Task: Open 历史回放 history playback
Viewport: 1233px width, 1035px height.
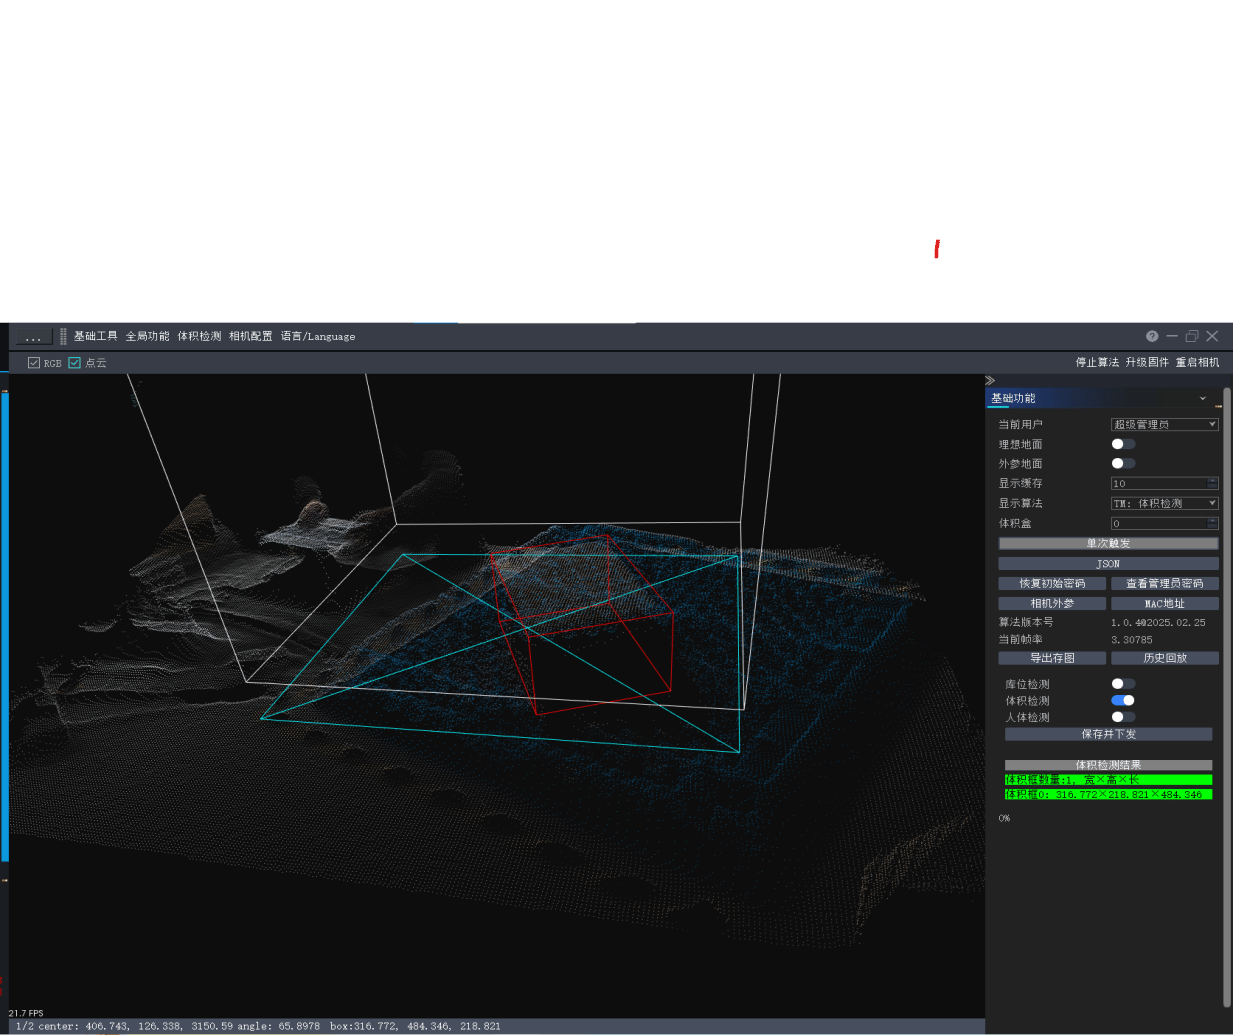Action: 1165,658
